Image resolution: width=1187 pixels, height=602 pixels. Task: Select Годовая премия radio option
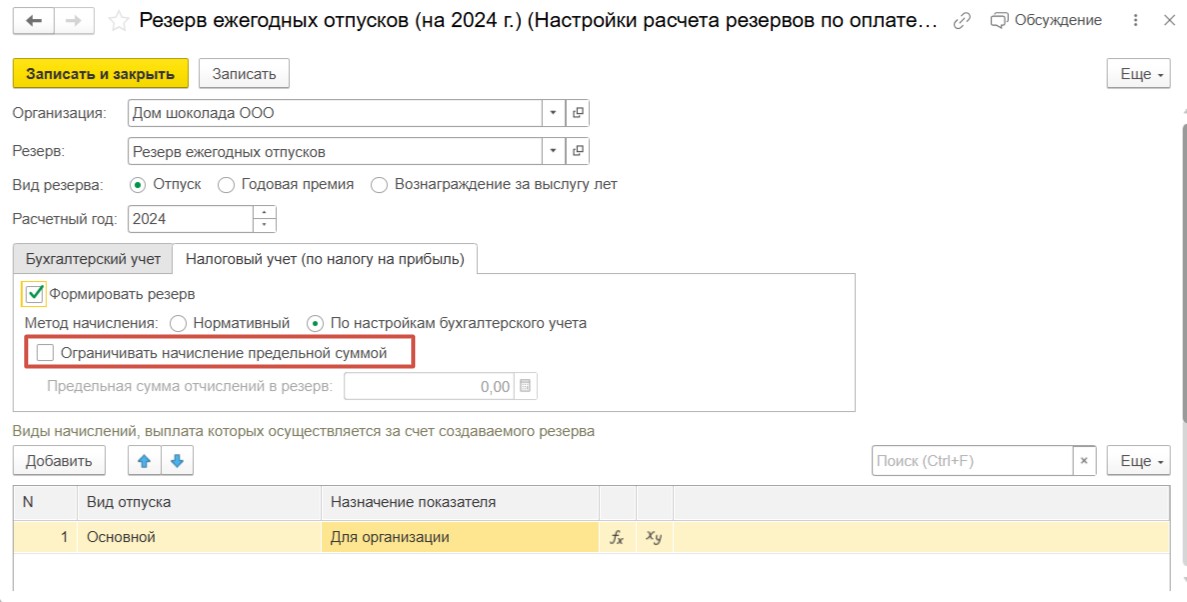226,185
